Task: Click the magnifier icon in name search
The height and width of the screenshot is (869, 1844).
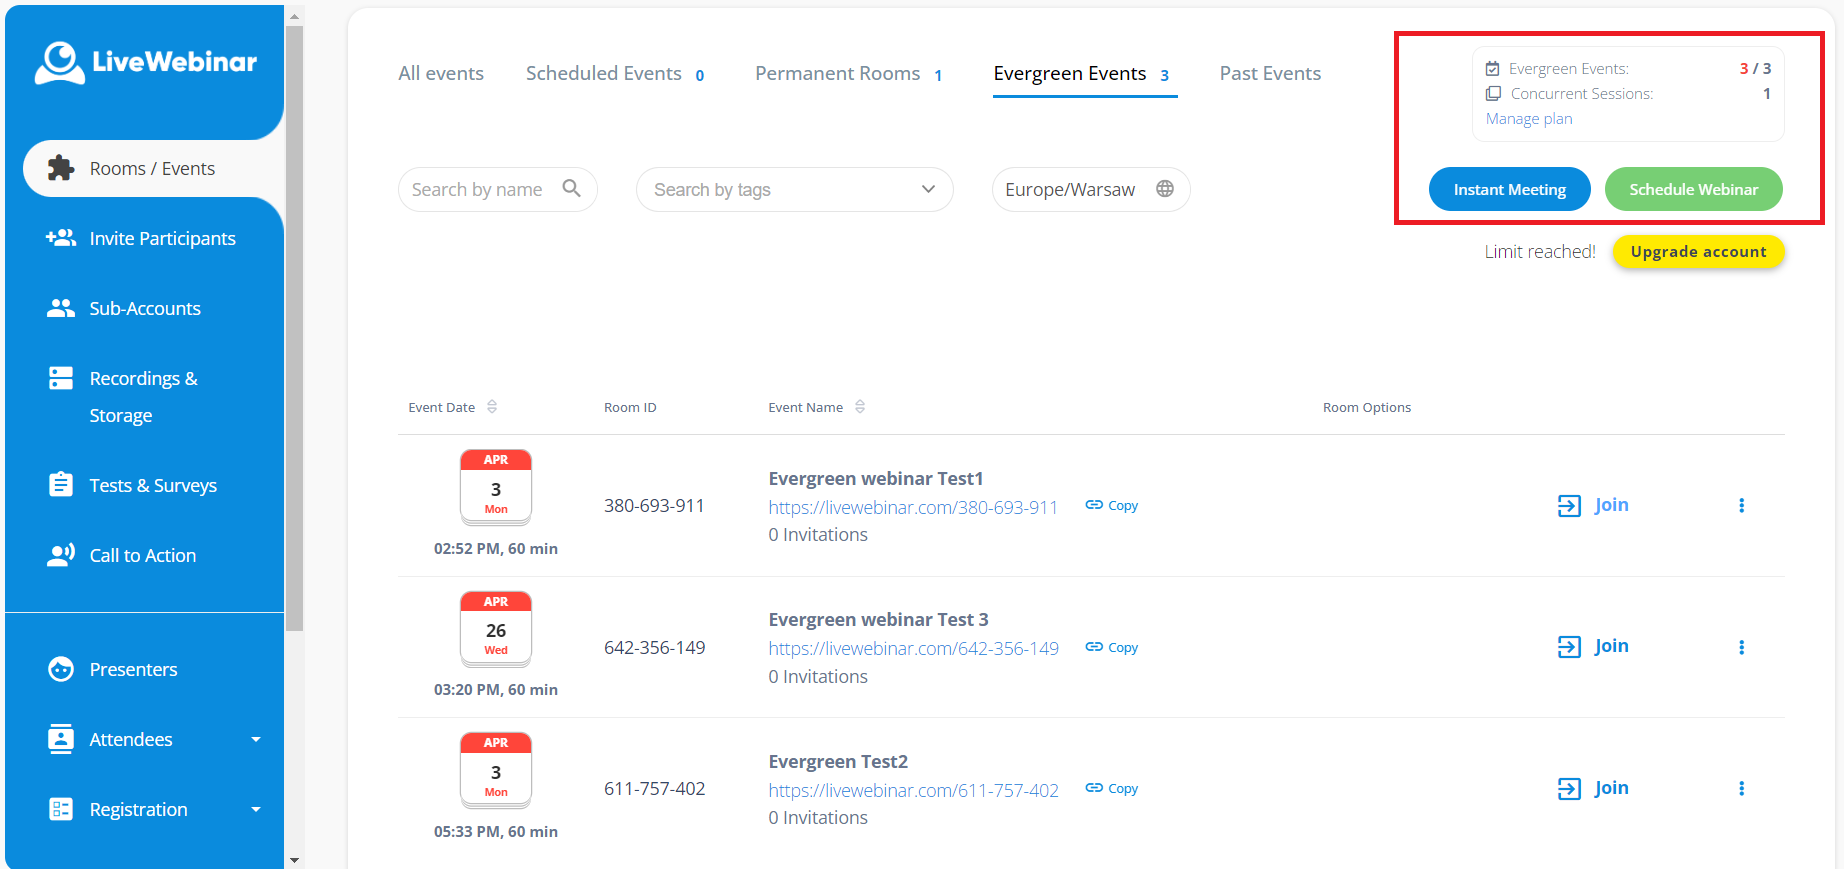Action: (x=571, y=188)
